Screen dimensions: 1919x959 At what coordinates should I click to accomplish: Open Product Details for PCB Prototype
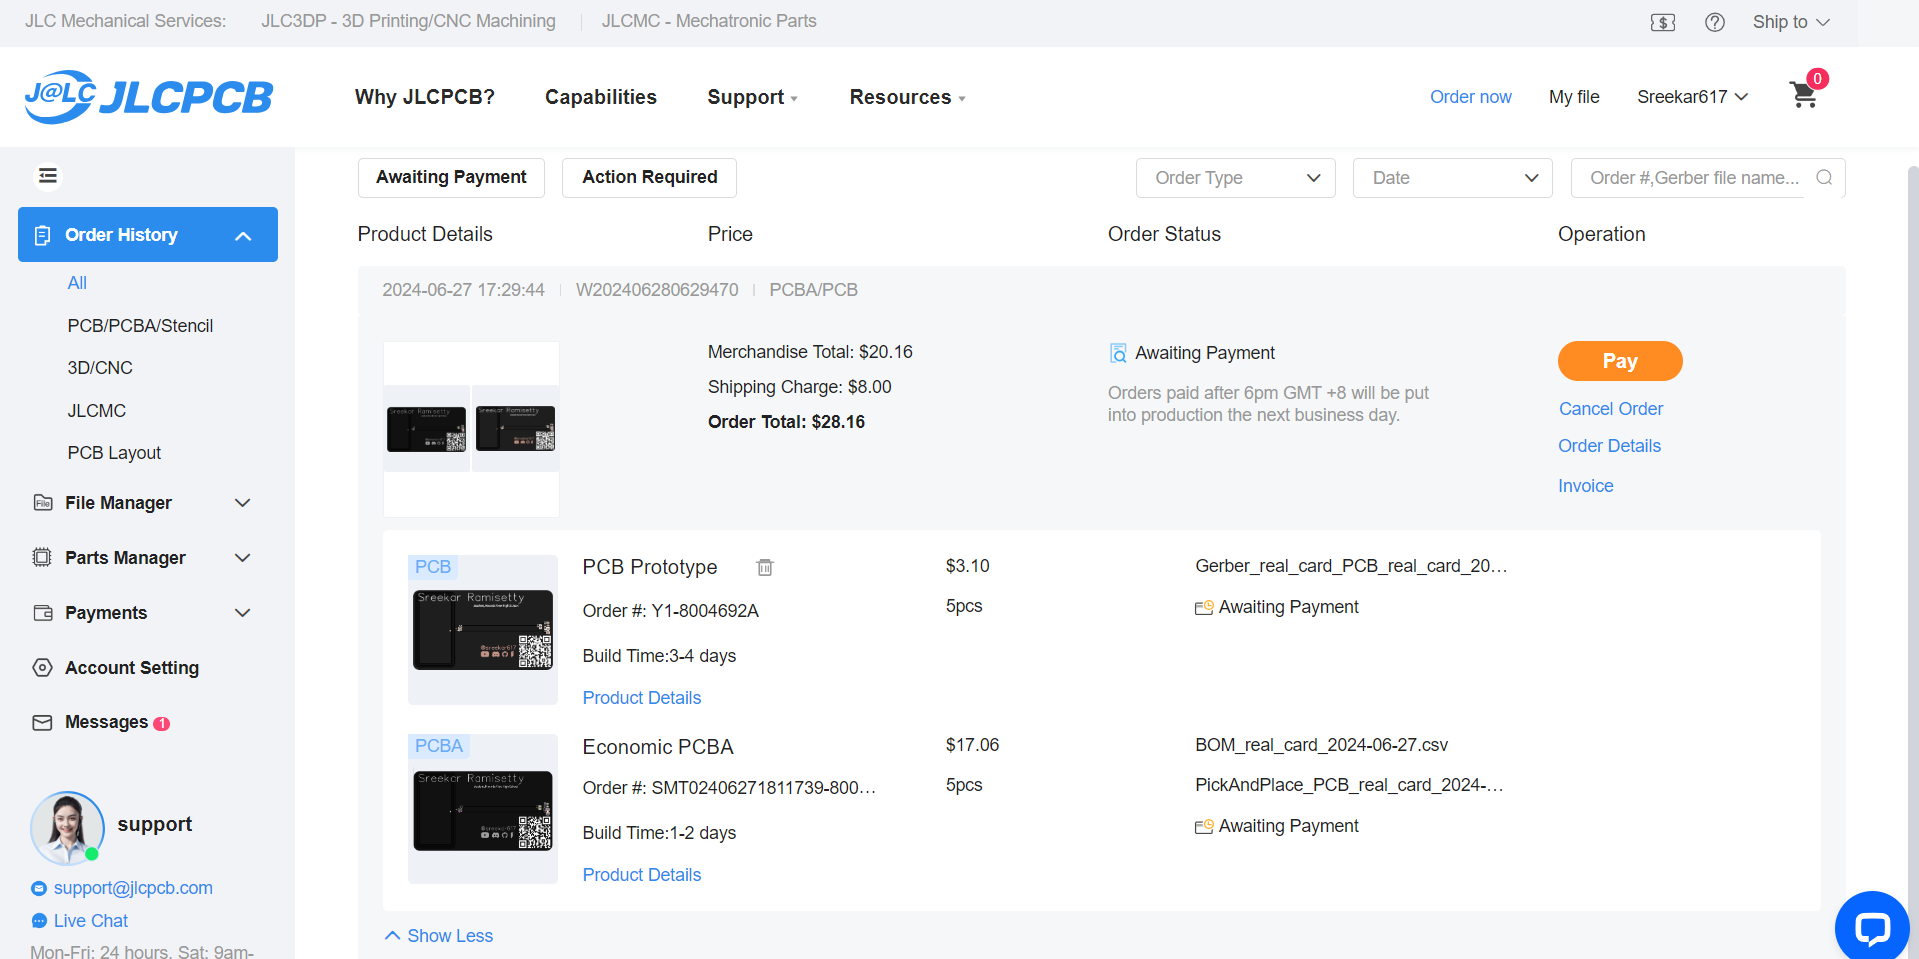[642, 698]
